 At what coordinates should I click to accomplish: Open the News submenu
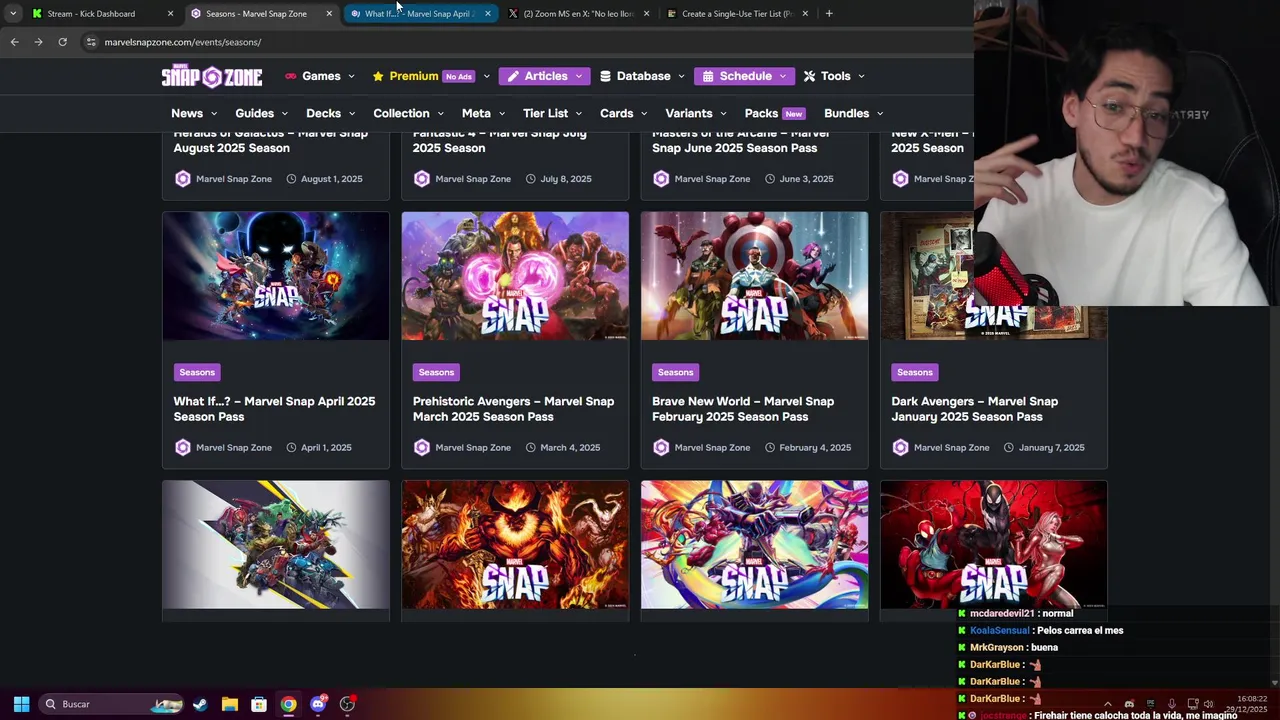pyautogui.click(x=194, y=113)
